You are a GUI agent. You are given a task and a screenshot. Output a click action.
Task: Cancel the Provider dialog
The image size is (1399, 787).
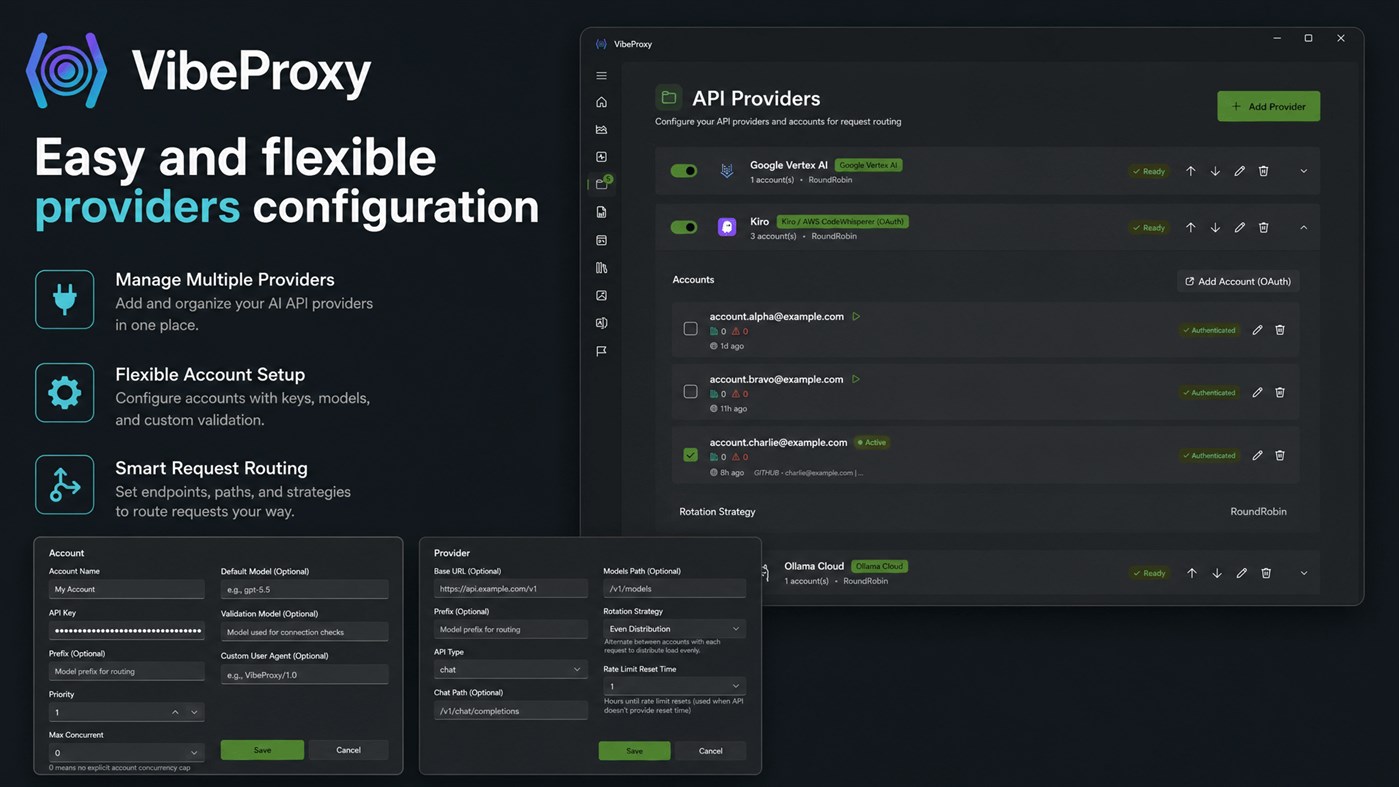point(710,751)
